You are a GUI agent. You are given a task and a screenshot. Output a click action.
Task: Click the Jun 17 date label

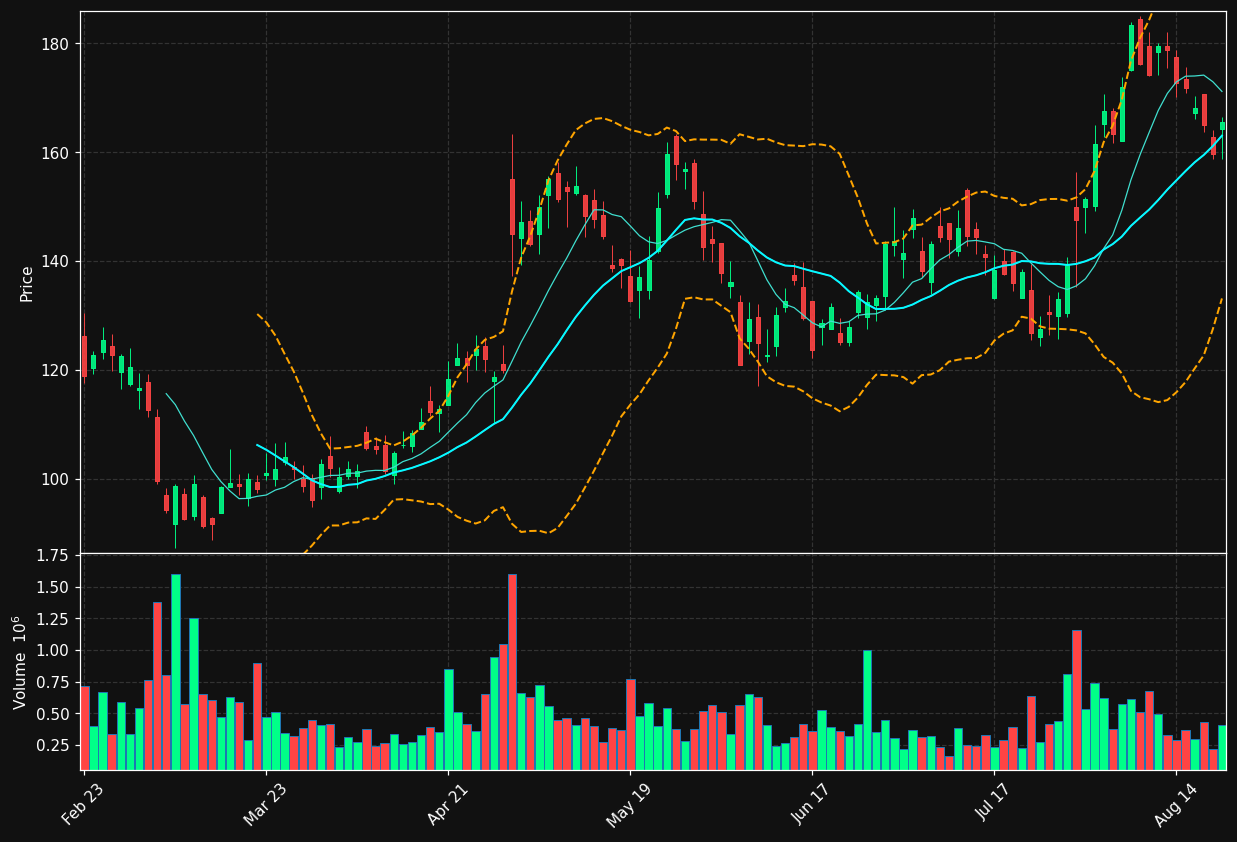[811, 805]
